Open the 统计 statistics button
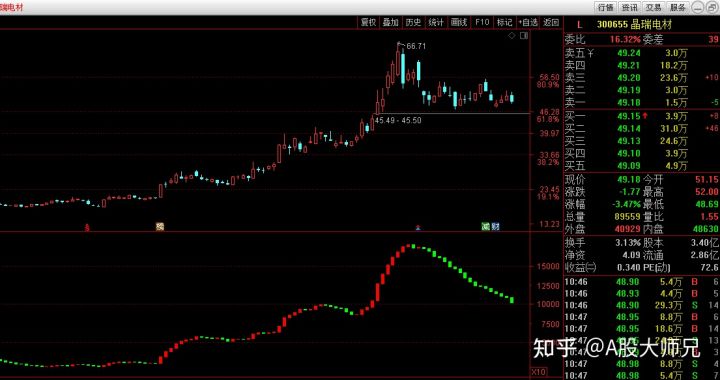Viewport: 720px width, 380px height. click(x=436, y=22)
